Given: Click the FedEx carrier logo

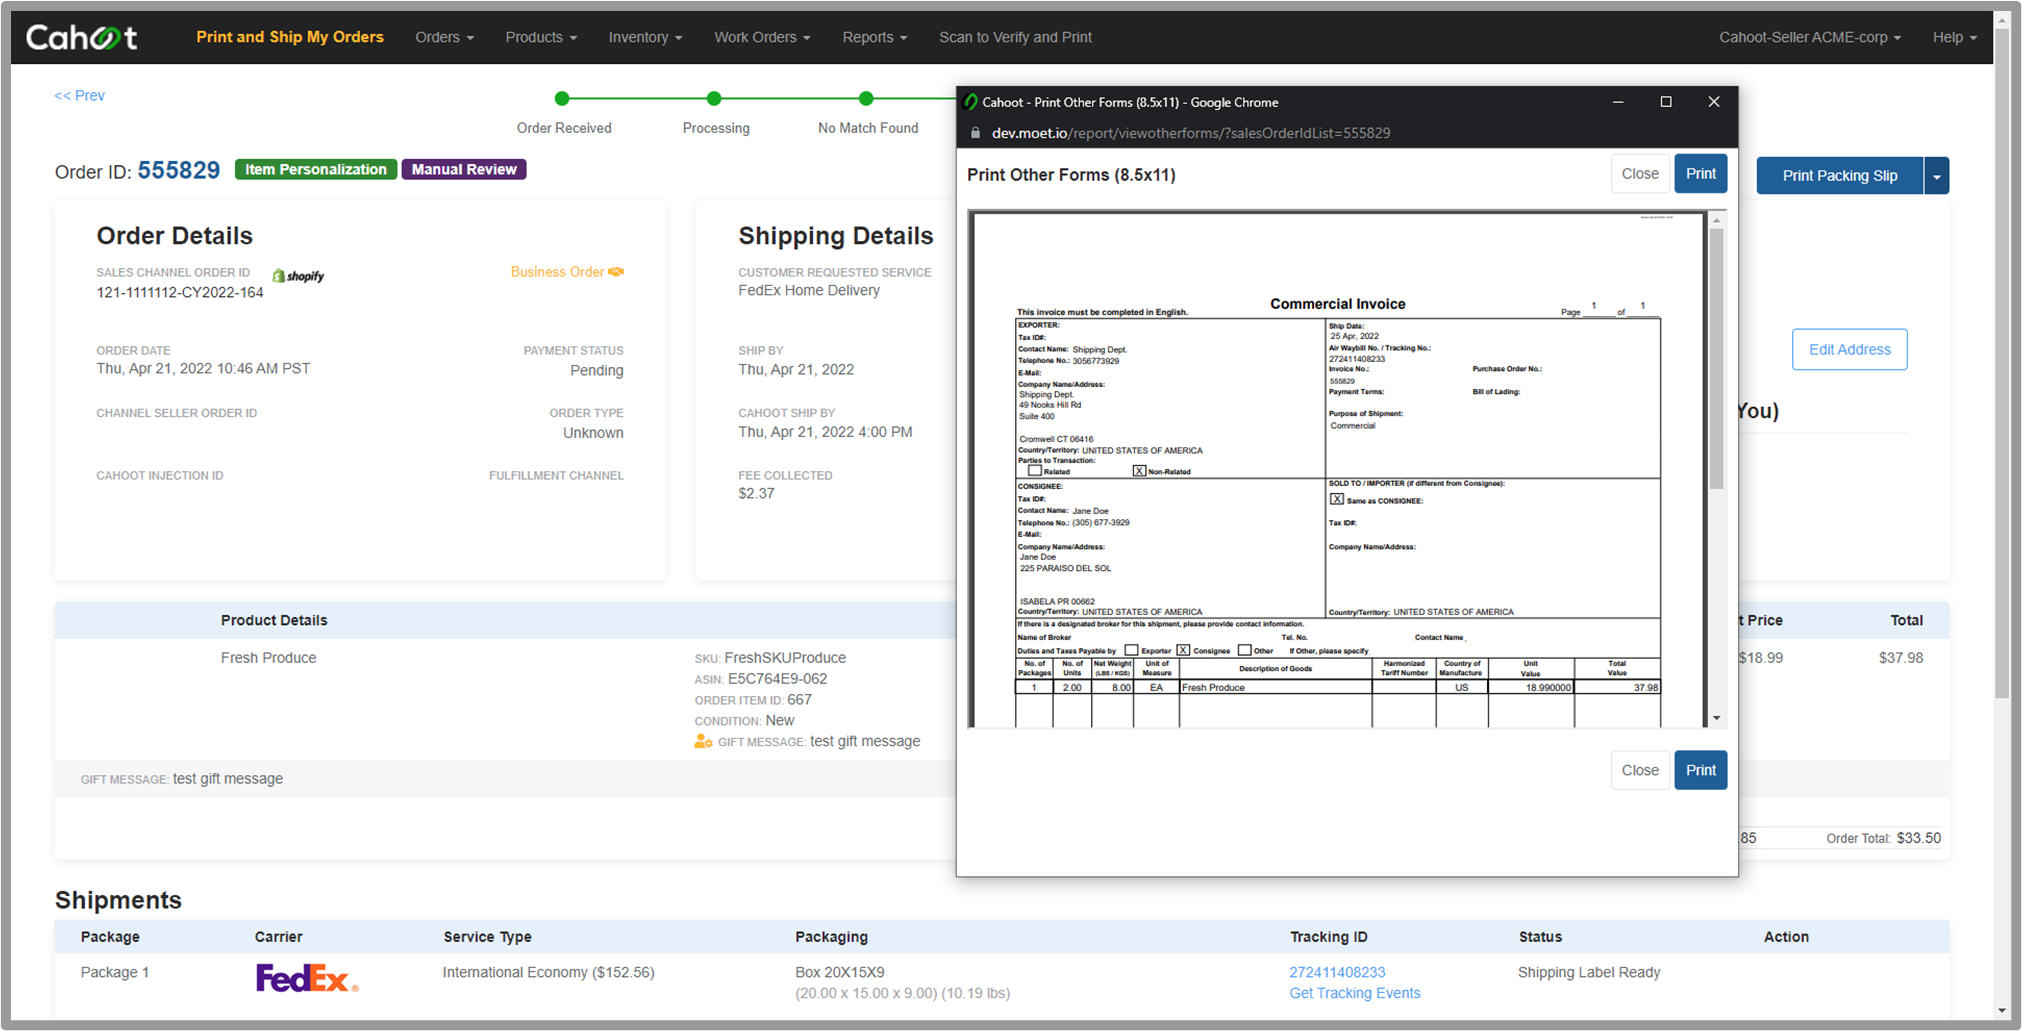Looking at the screenshot, I should pyautogui.click(x=307, y=978).
